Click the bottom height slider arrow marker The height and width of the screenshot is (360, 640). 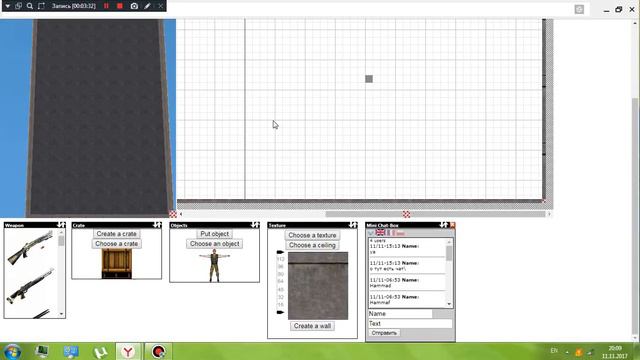(280, 312)
